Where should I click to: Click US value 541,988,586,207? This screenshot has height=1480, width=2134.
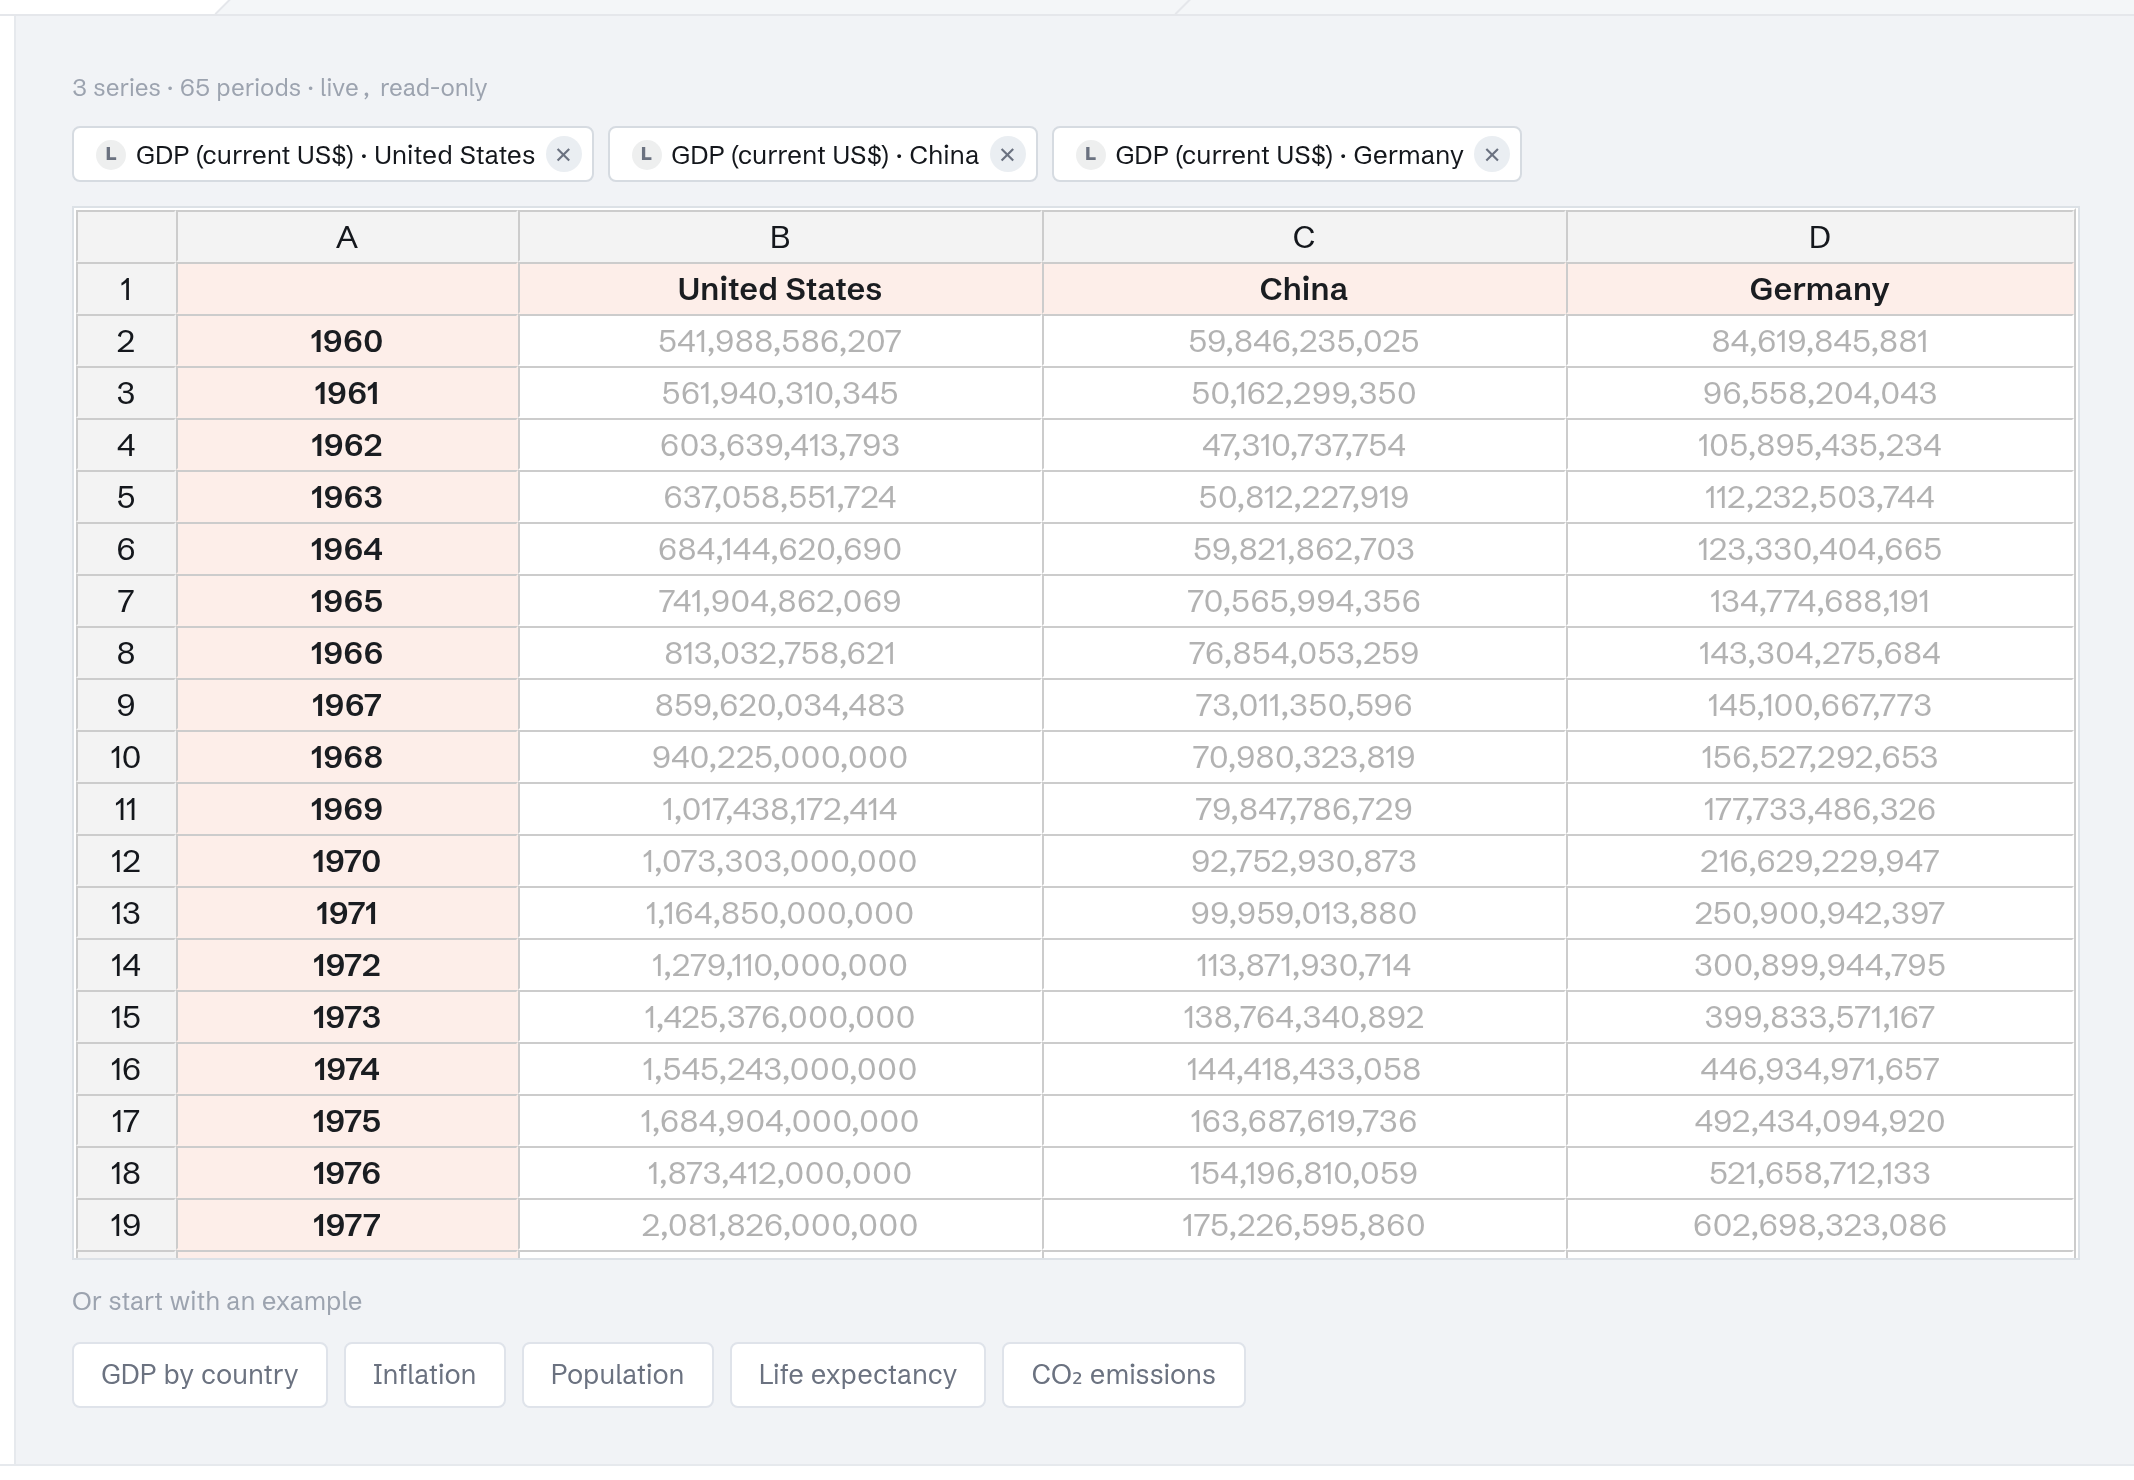click(x=780, y=341)
